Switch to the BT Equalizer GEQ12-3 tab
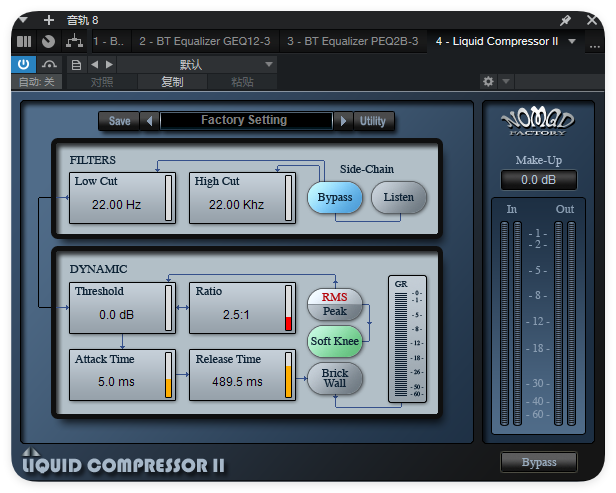This screenshot has height=493, width=616. (x=205, y=41)
